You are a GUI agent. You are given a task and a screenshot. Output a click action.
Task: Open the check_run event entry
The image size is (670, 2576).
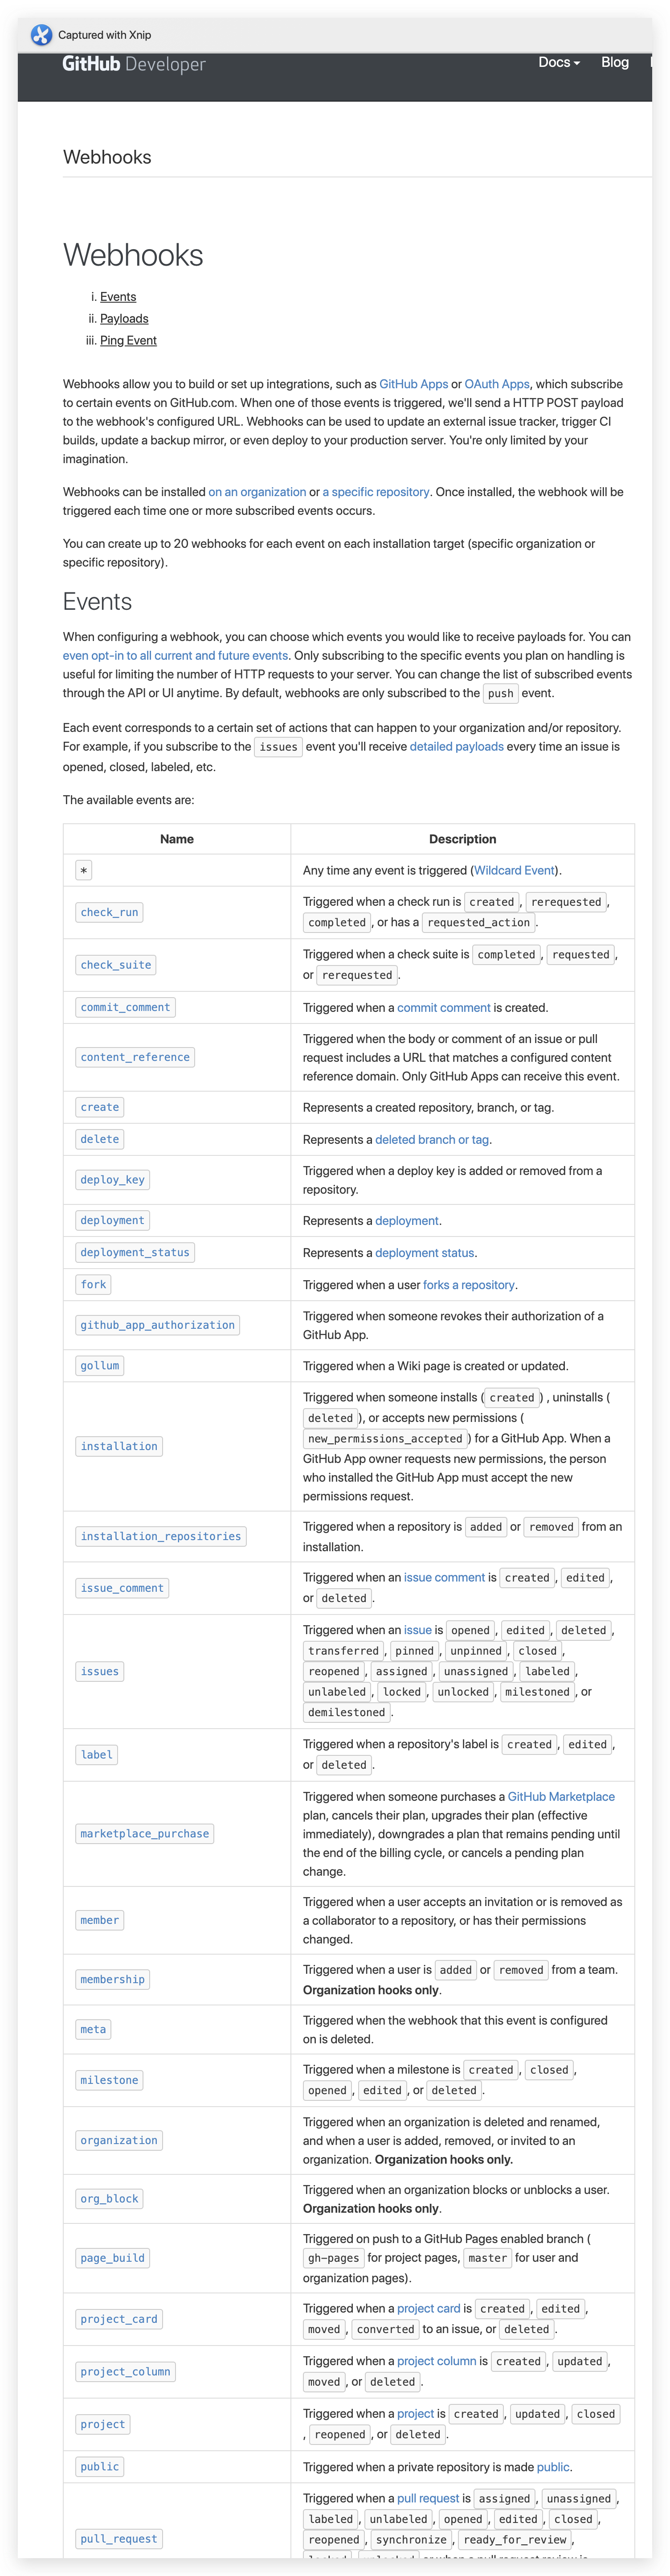point(110,913)
